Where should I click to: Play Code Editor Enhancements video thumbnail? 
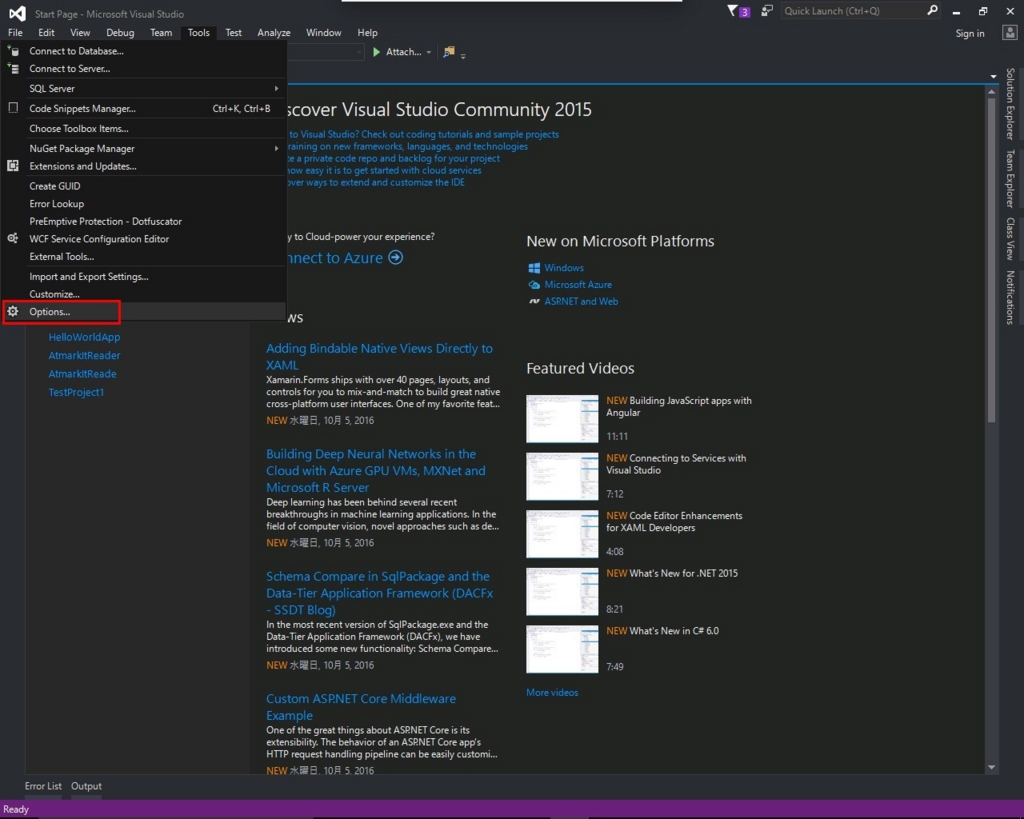coord(562,534)
